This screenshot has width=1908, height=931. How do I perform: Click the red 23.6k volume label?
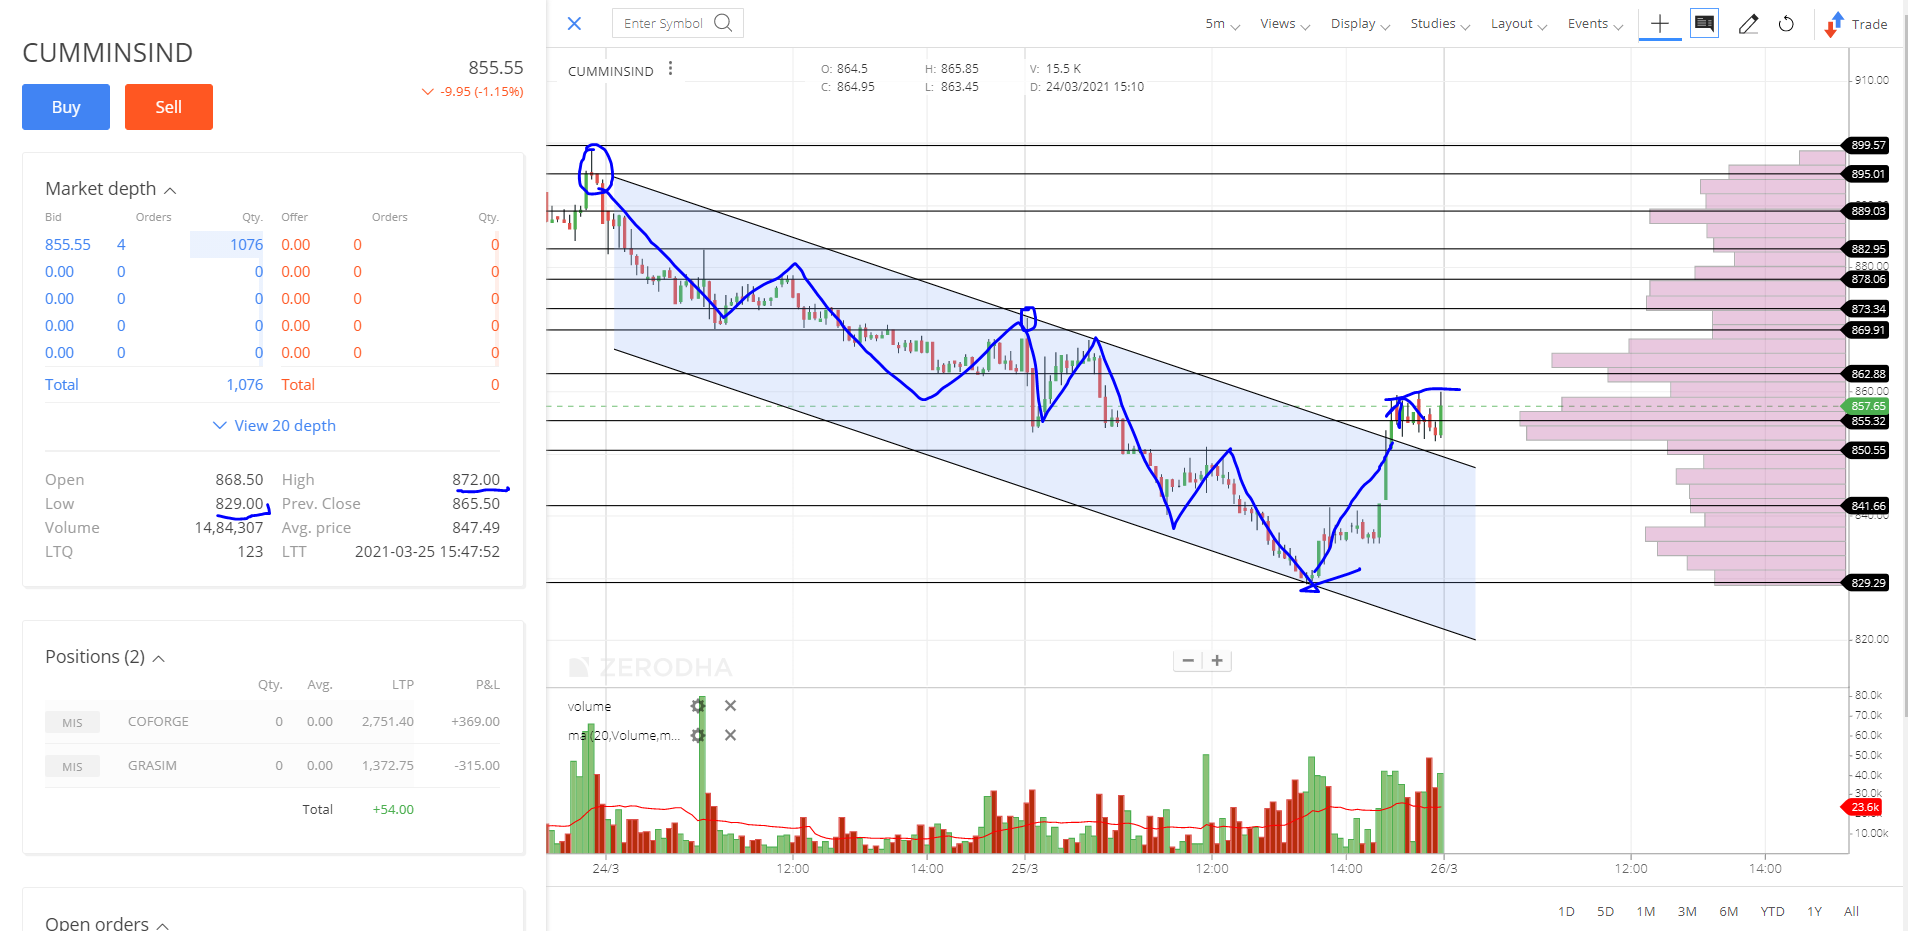click(x=1863, y=807)
